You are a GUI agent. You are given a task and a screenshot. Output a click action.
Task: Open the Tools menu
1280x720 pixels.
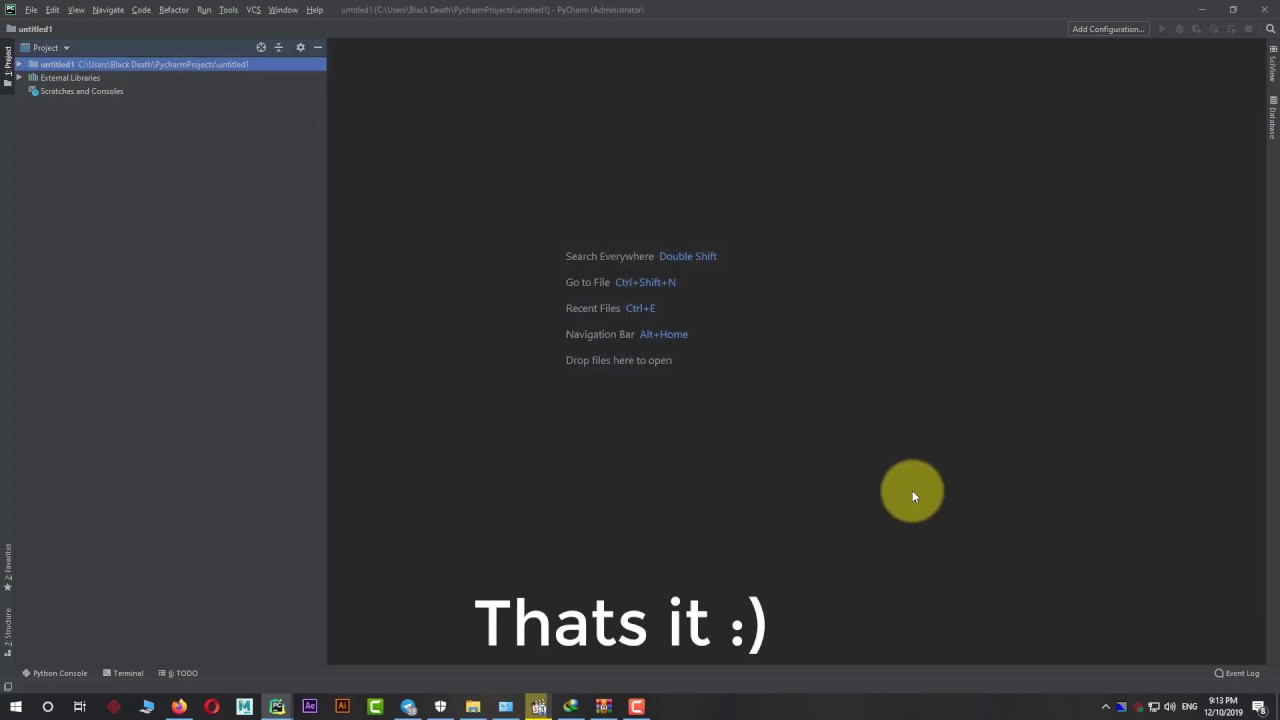[228, 10]
